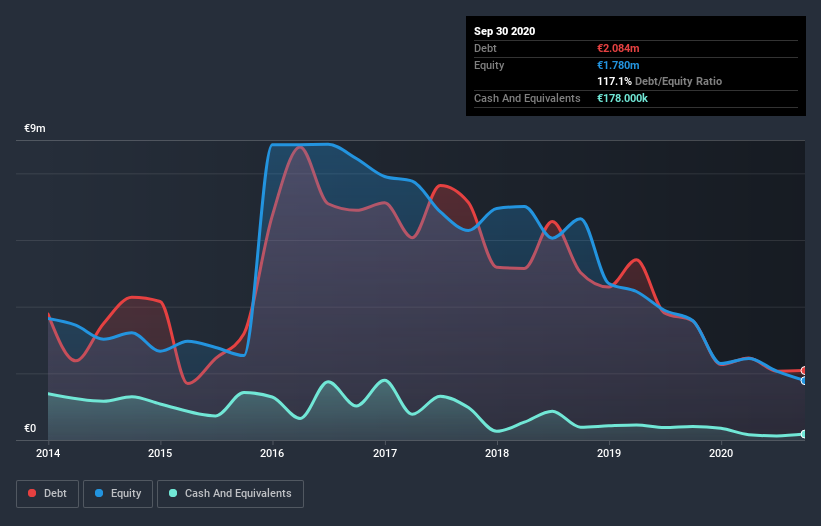Screen dimensions: 821x526
Task: Toggle the Debt series legend button
Action: pos(48,494)
